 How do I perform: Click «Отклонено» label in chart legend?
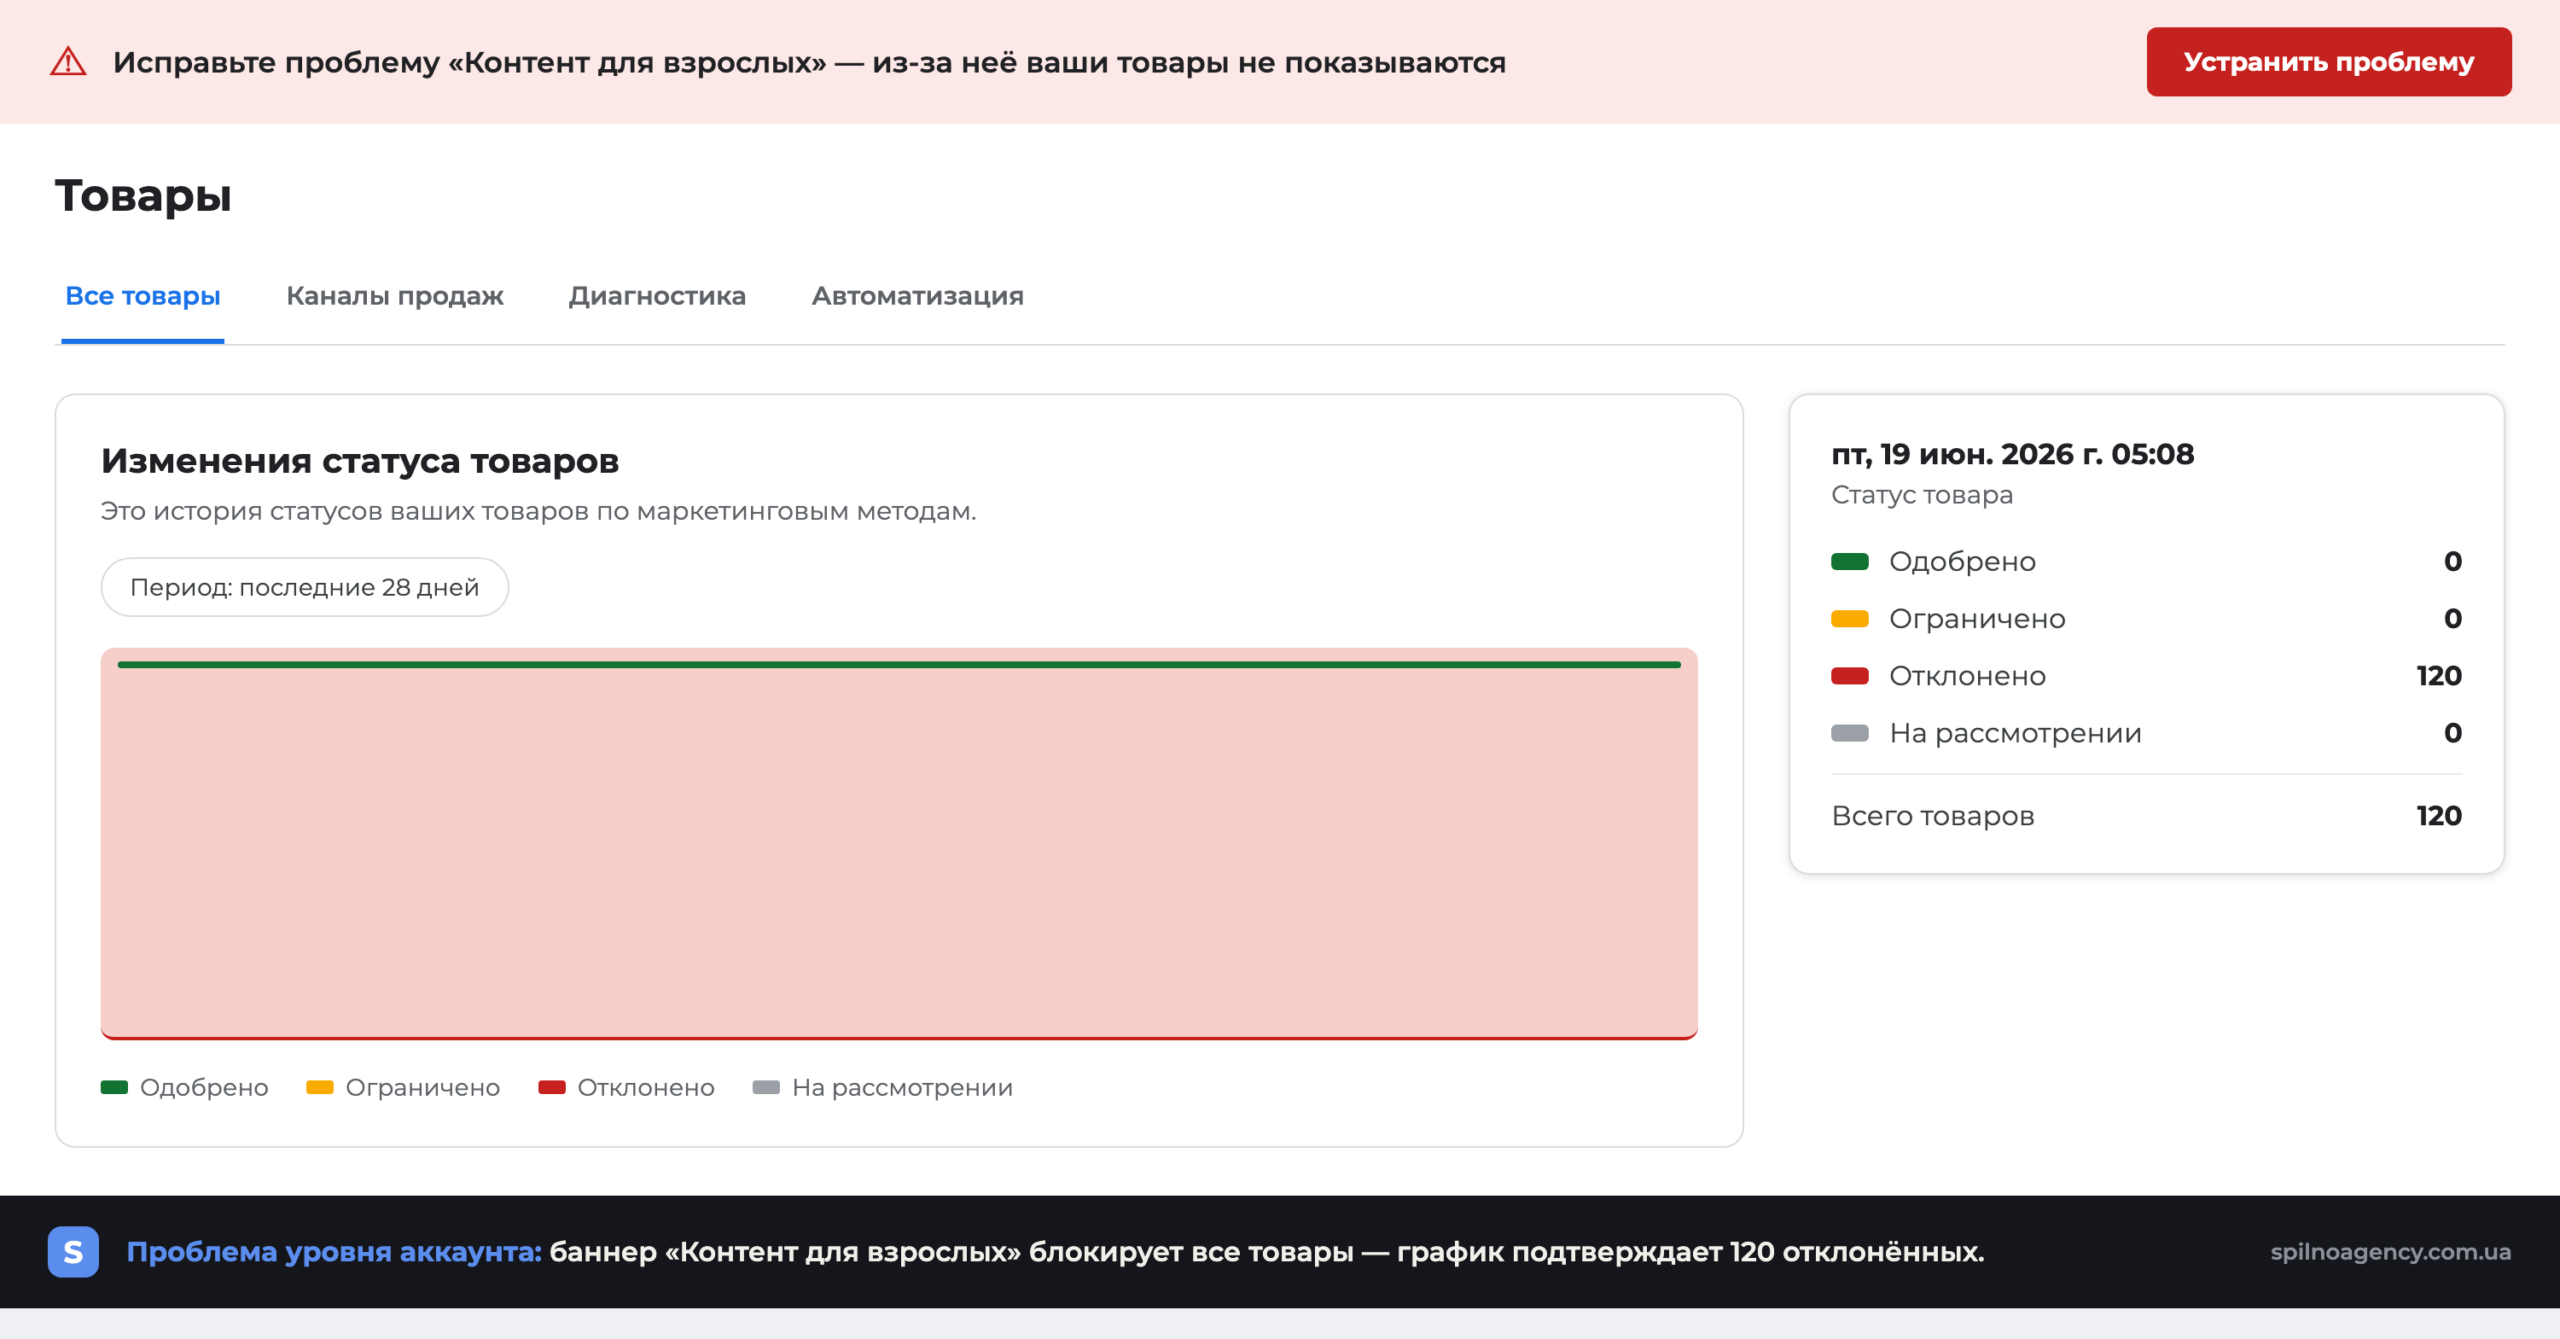[x=646, y=1087]
